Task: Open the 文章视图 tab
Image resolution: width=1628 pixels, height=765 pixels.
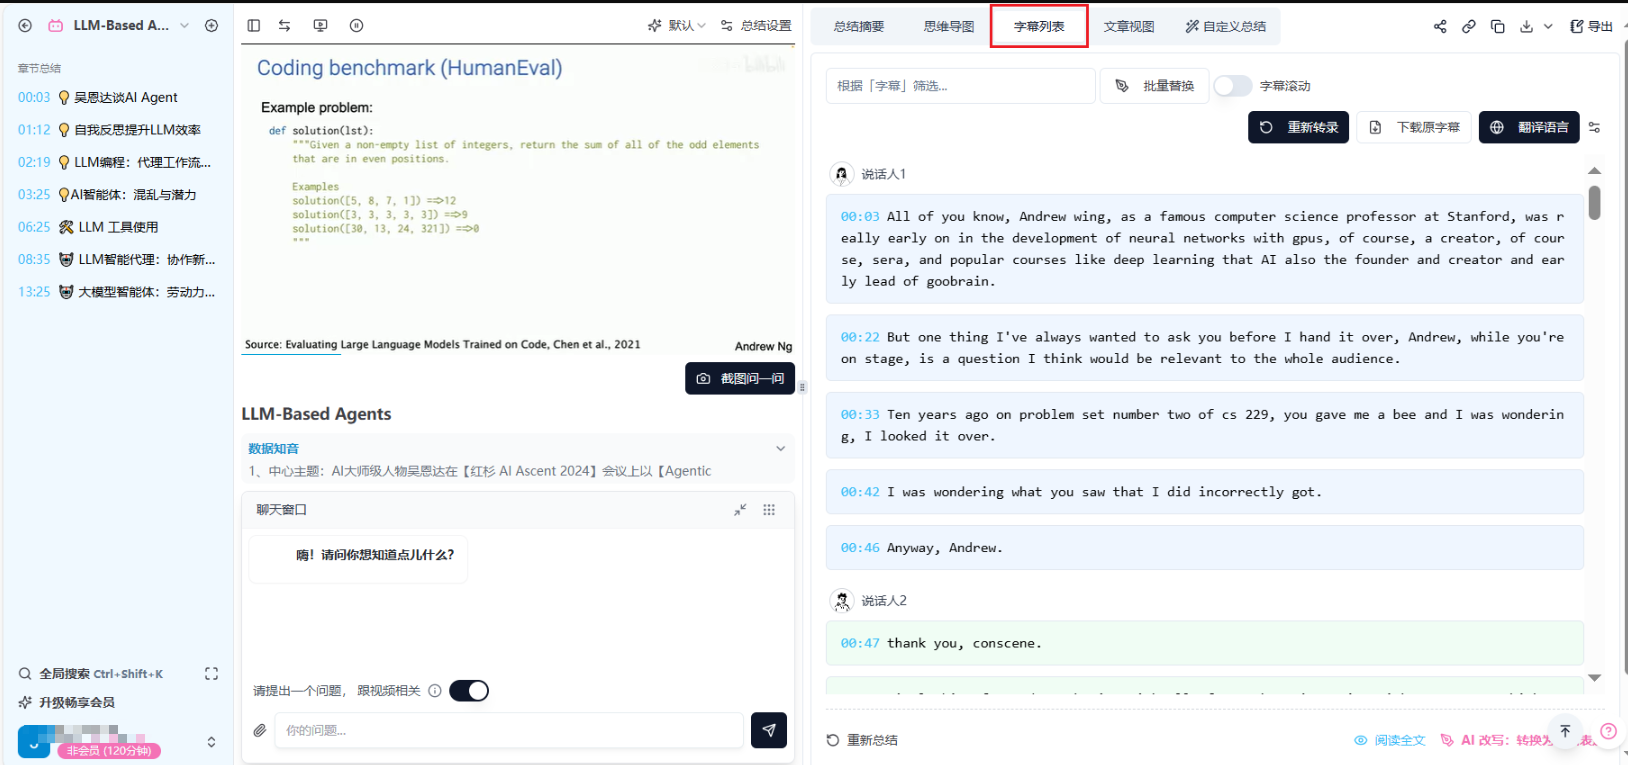Action: click(1128, 27)
